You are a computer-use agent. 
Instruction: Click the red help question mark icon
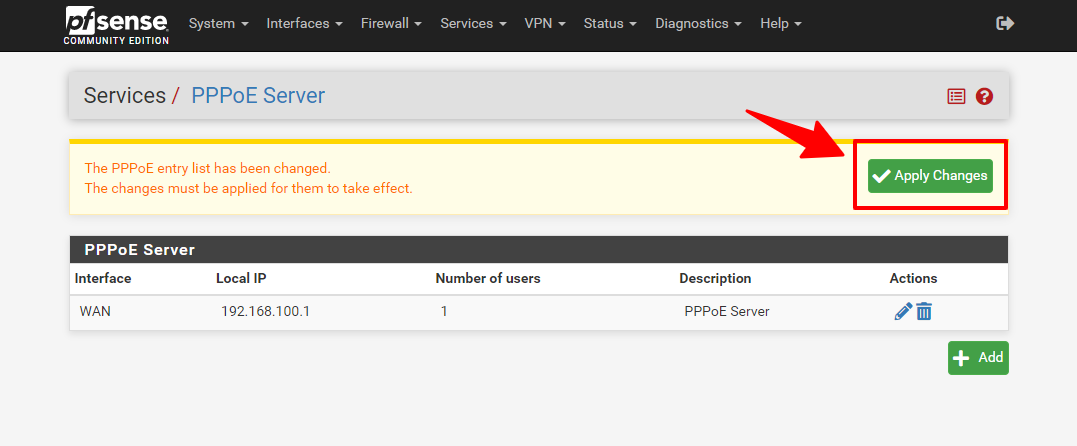pyautogui.click(x=984, y=96)
